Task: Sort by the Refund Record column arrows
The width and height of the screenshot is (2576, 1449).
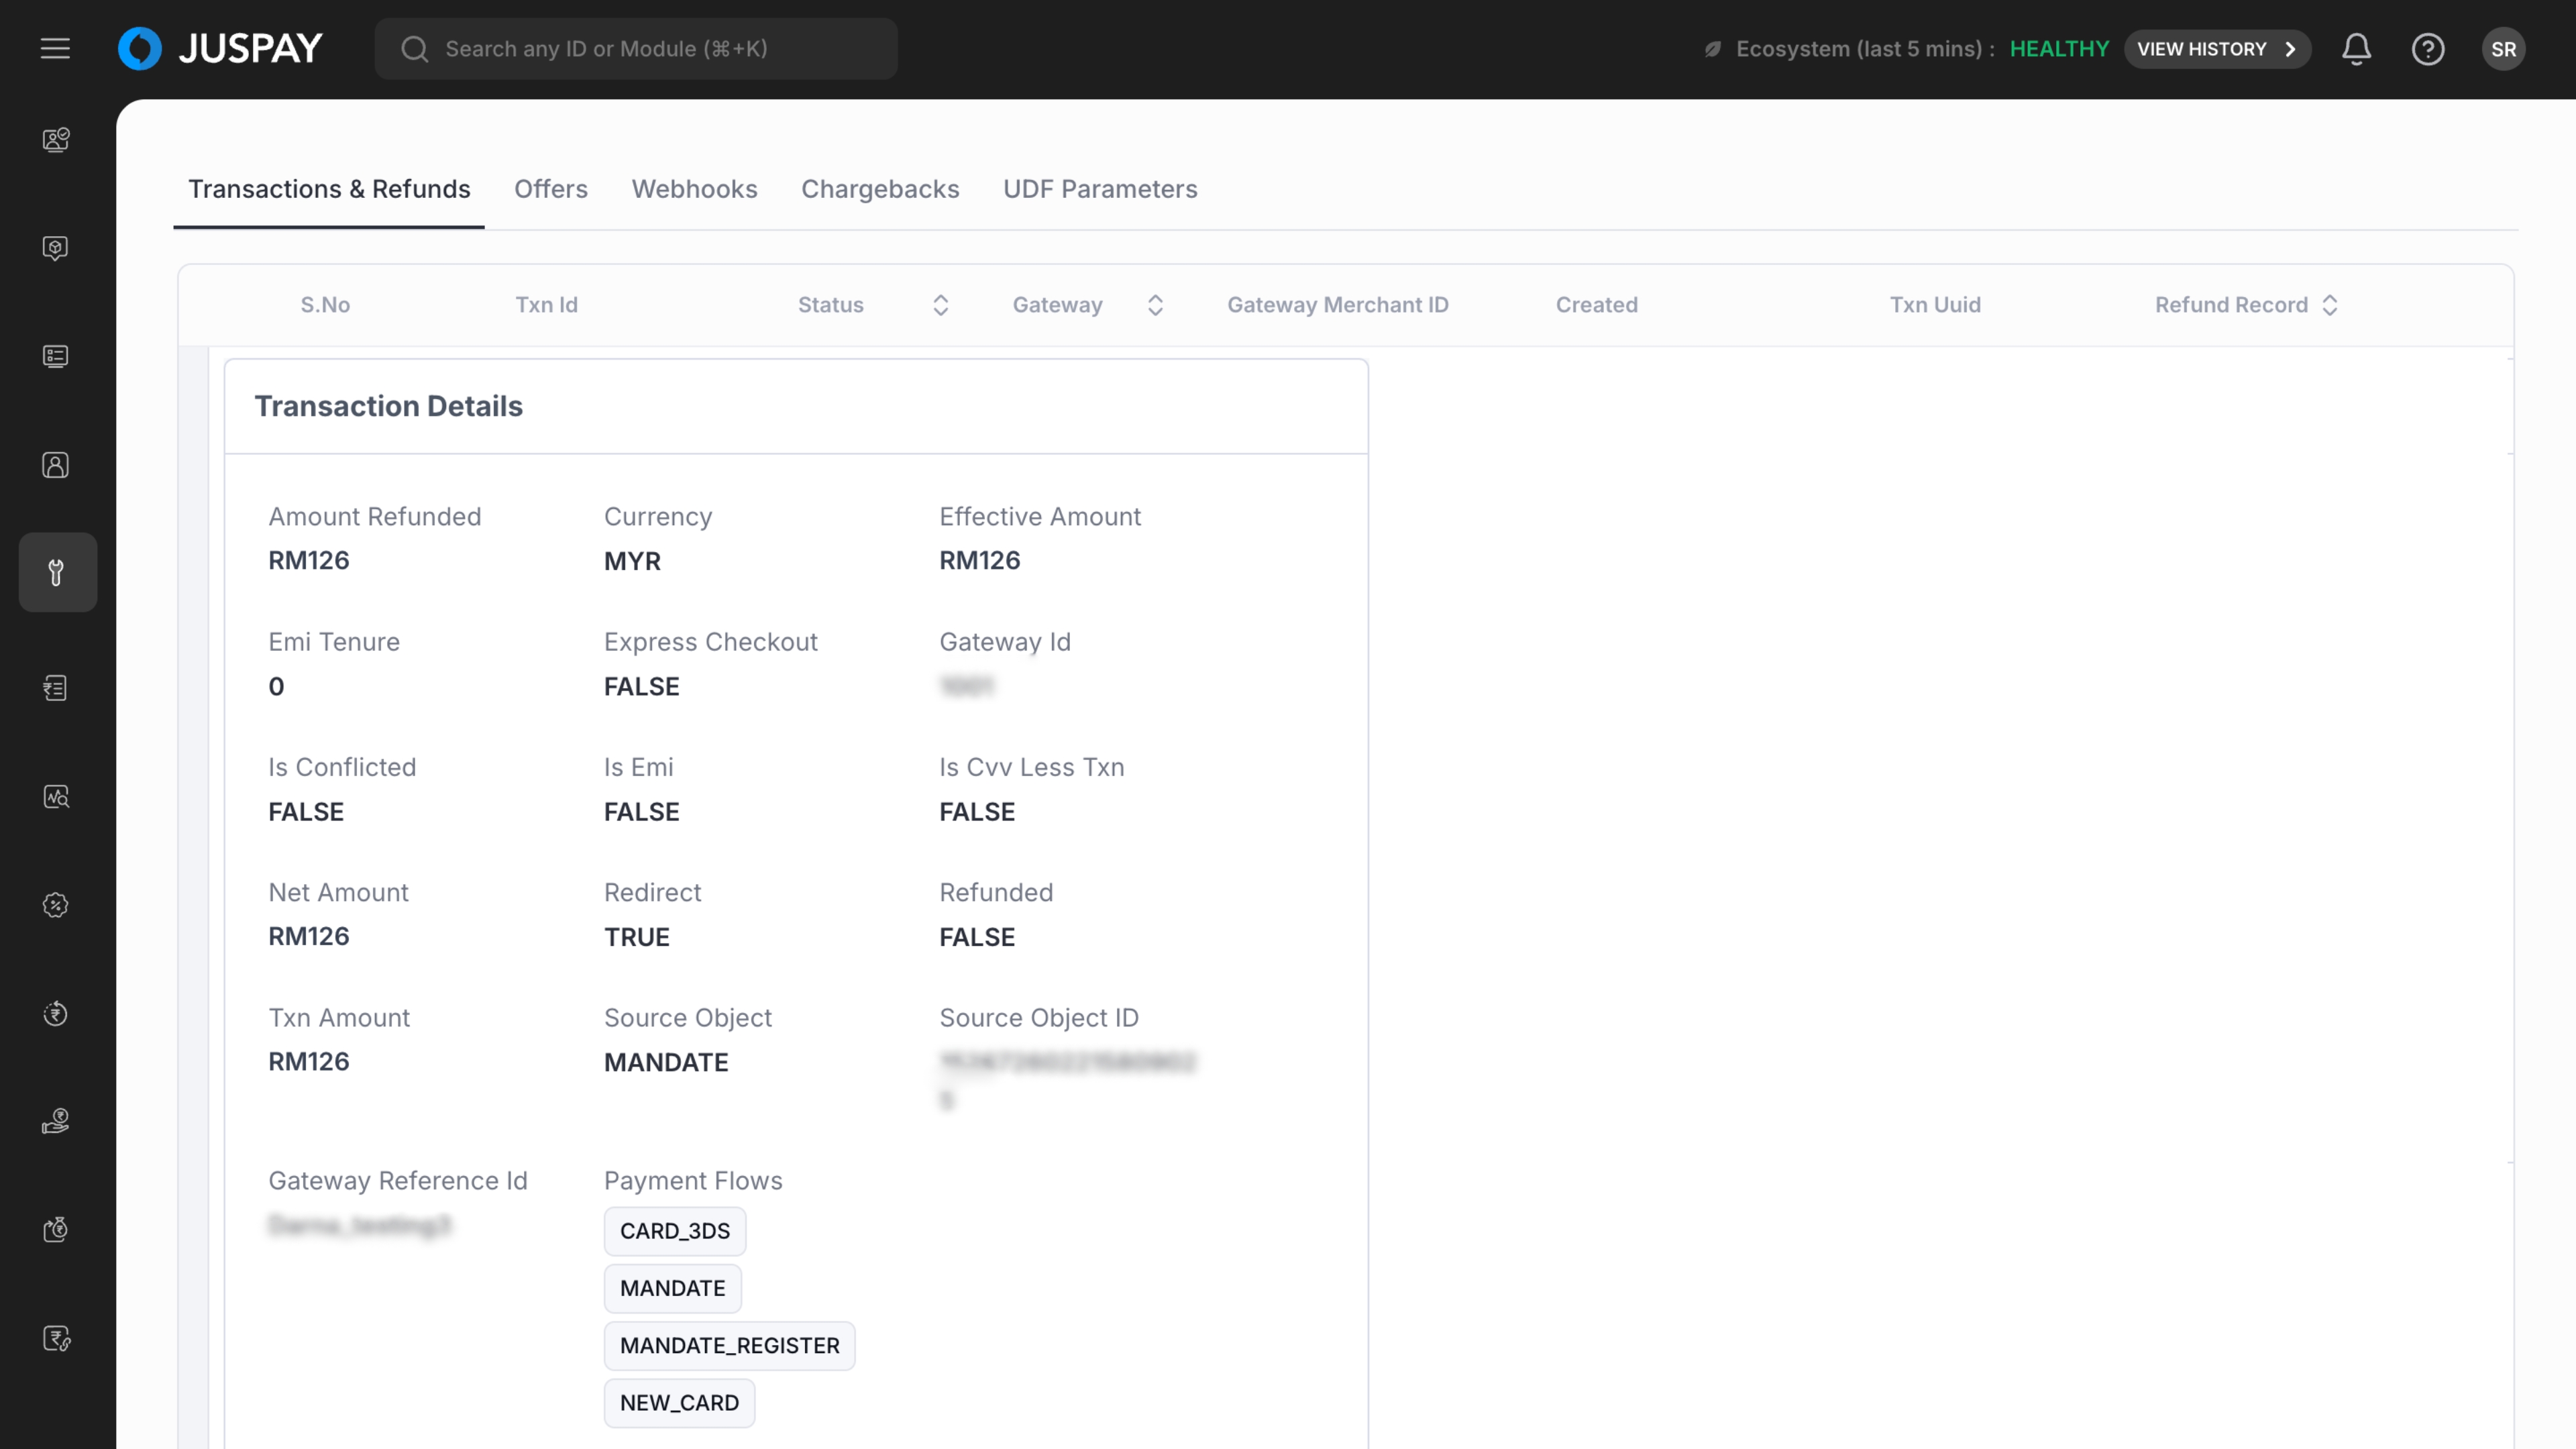Action: point(2329,305)
